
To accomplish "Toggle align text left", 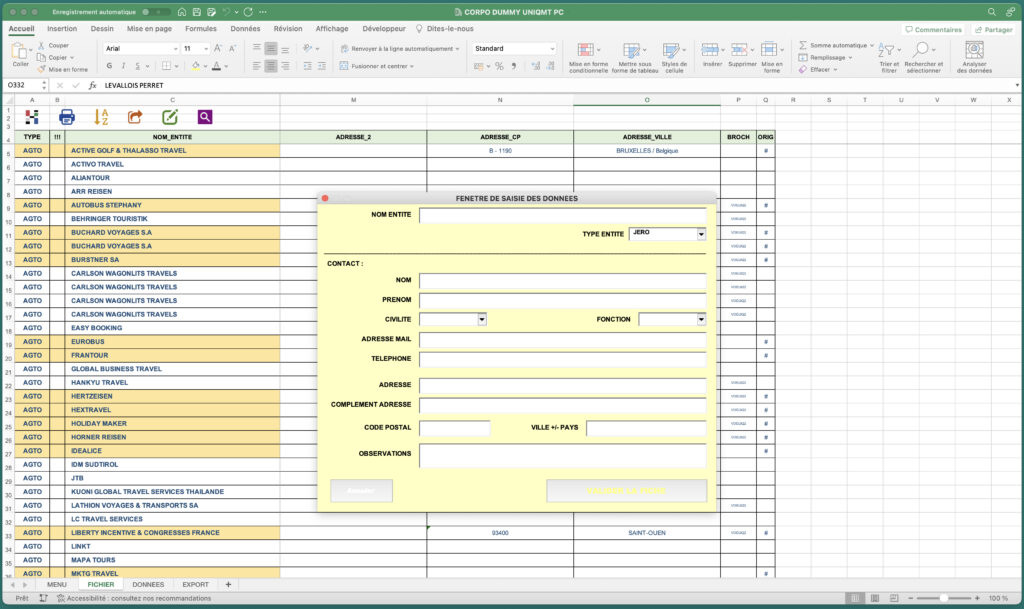I will [257, 66].
